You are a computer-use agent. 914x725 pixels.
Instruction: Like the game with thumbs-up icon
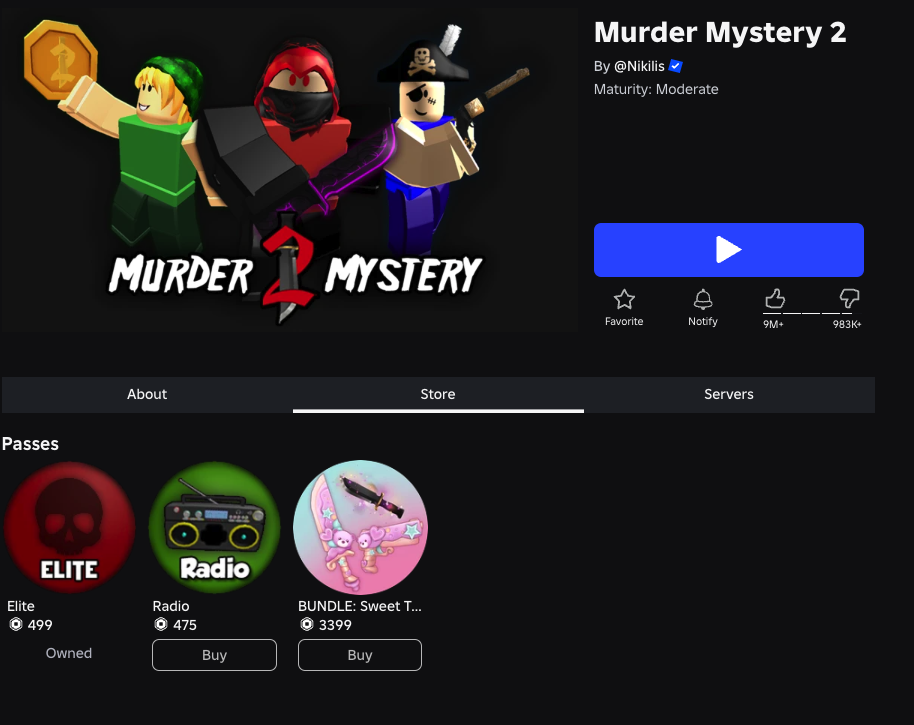[x=775, y=298]
